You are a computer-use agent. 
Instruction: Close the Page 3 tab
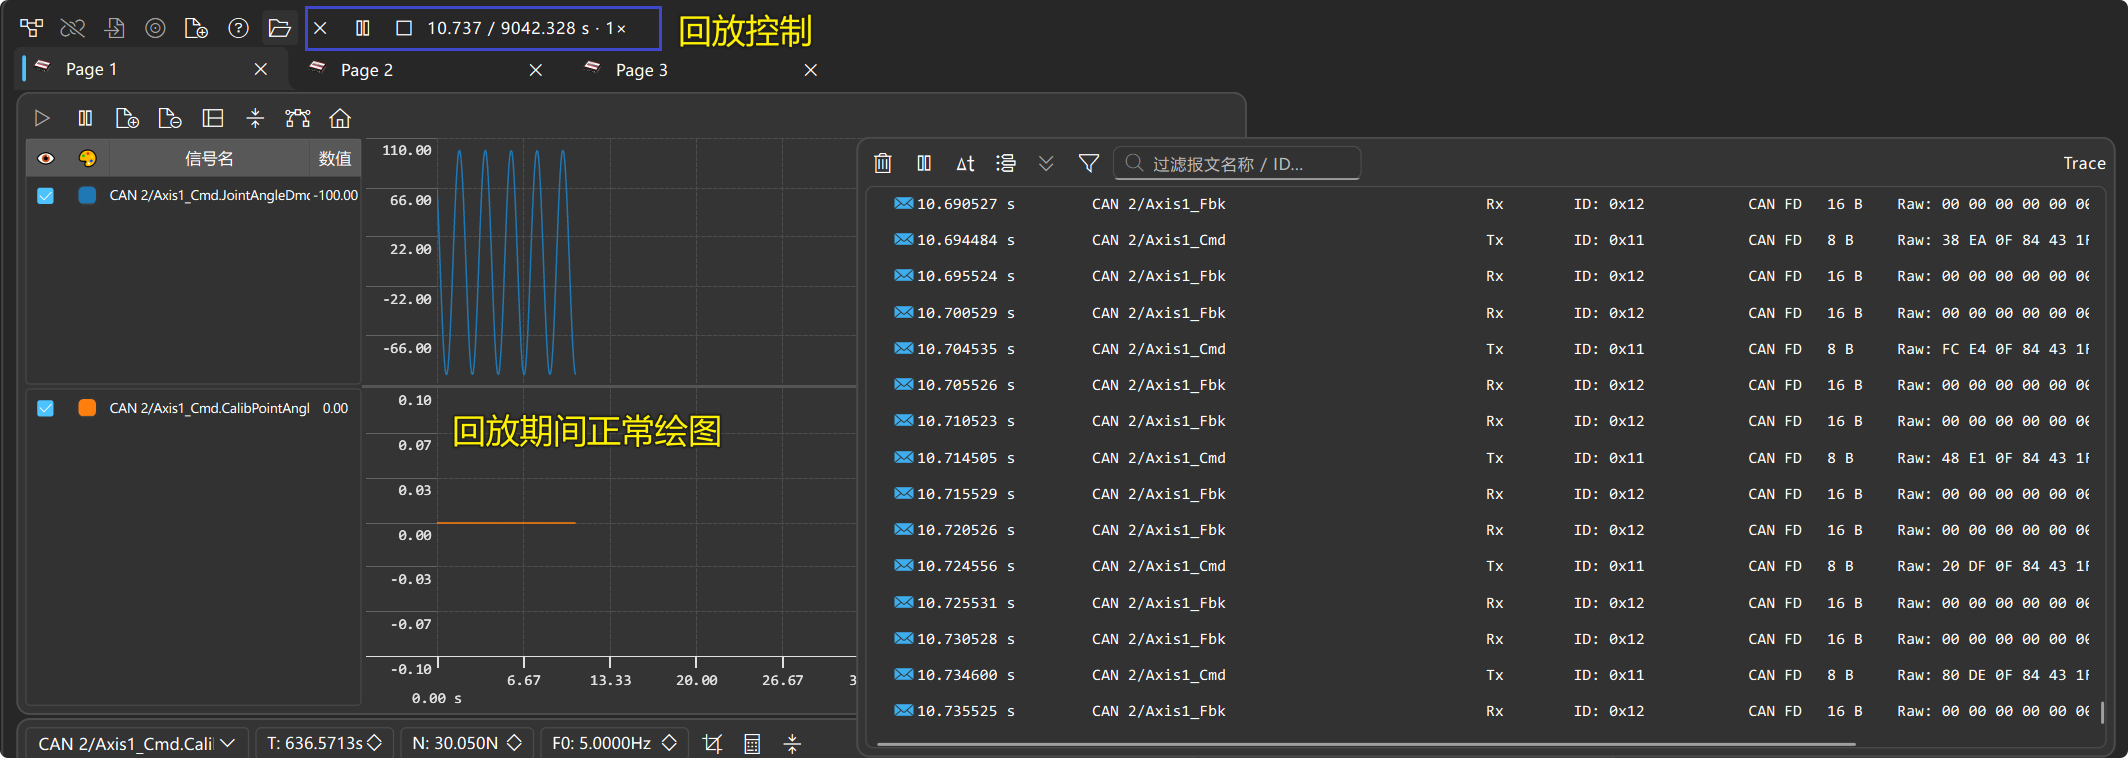[811, 70]
